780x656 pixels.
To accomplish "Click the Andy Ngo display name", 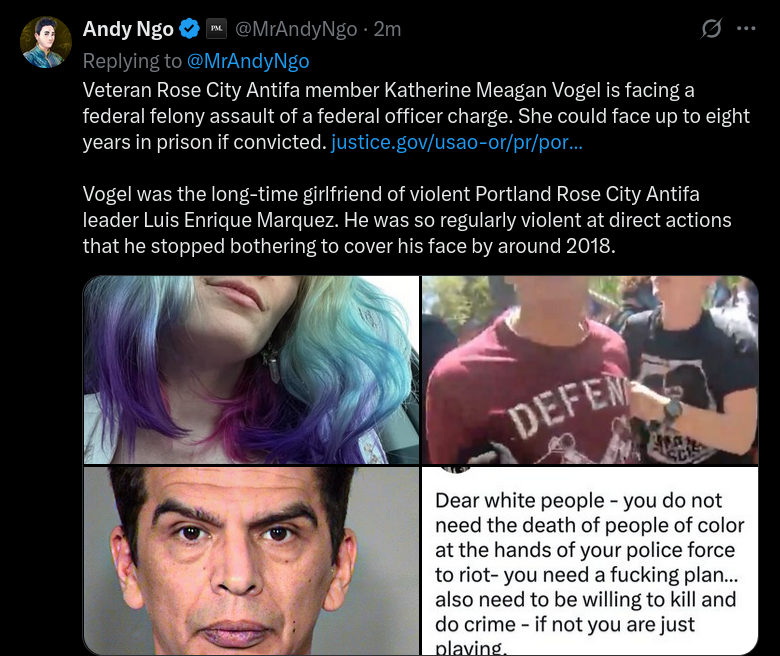I will coord(128,29).
